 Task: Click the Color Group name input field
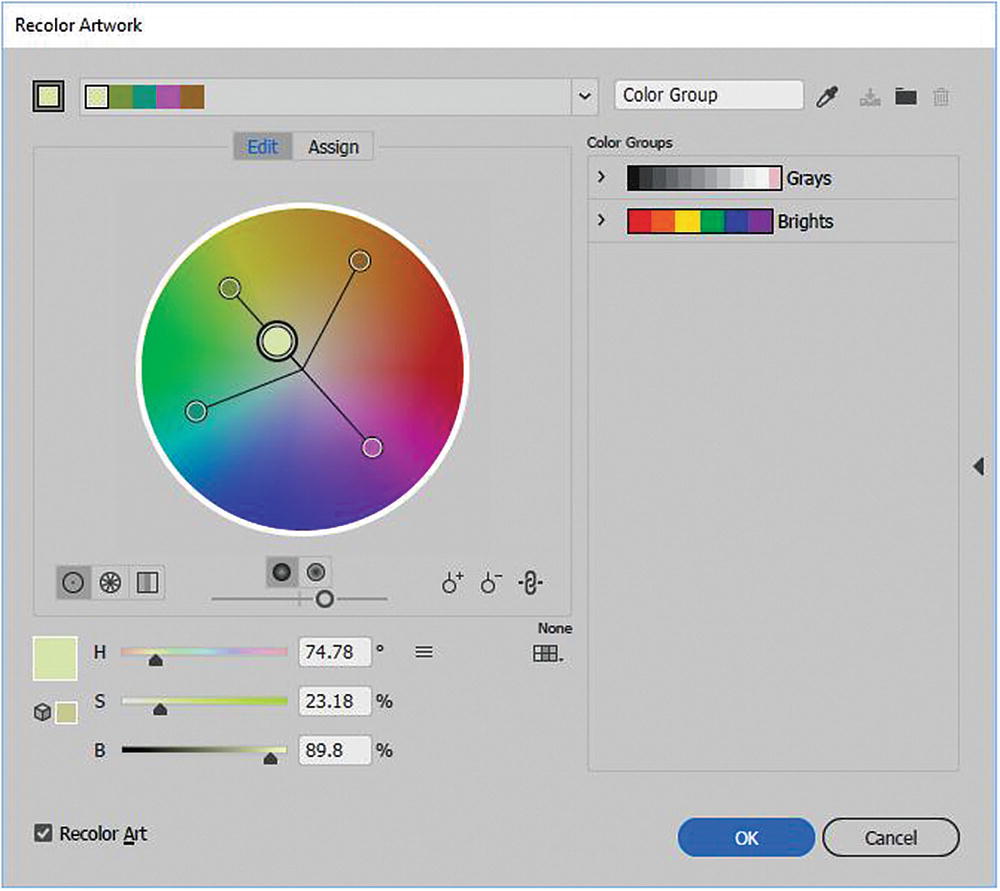pos(708,96)
